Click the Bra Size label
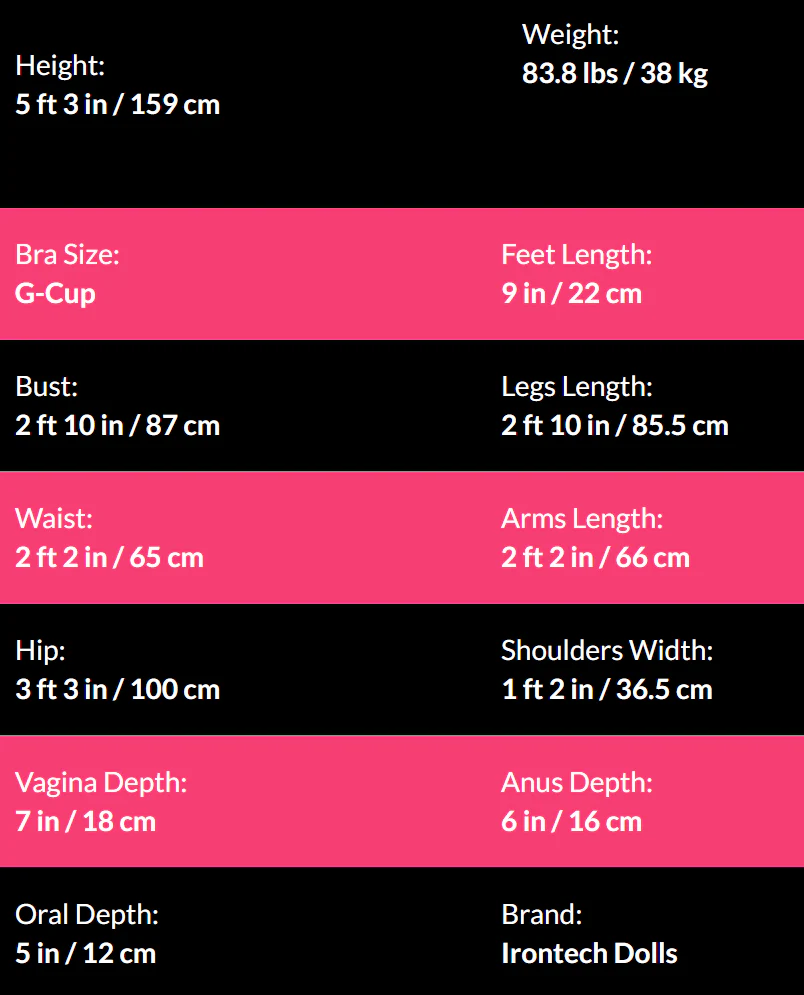This screenshot has width=804, height=995. [67, 255]
